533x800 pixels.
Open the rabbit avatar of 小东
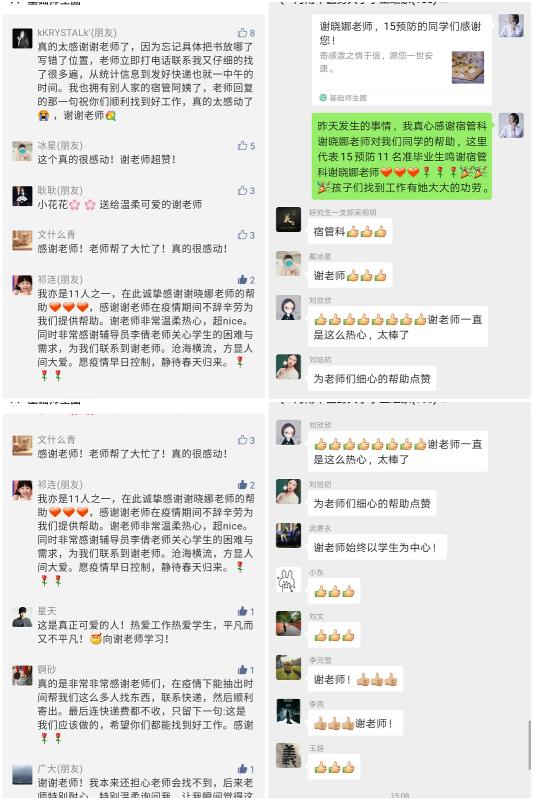point(288,580)
